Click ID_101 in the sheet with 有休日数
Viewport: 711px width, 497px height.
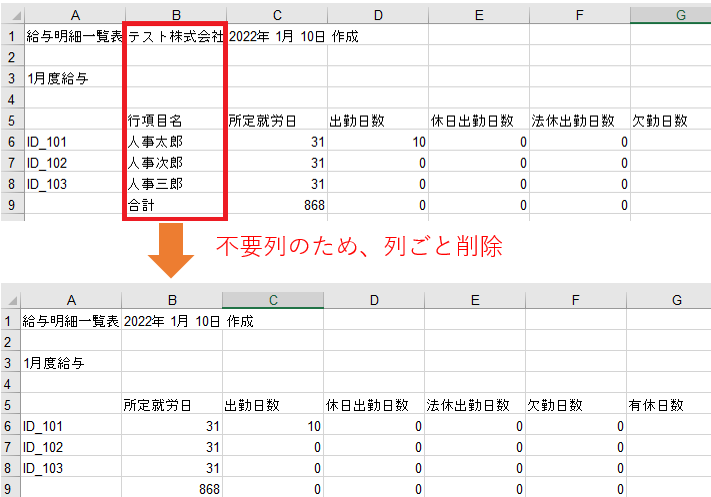click(71, 426)
